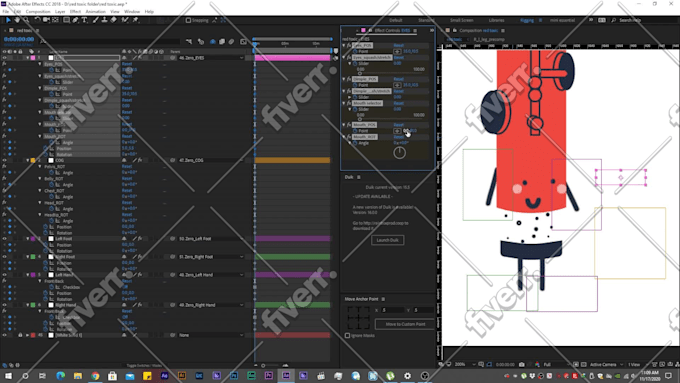Select the Puppet Pin tool

(x=136, y=20)
